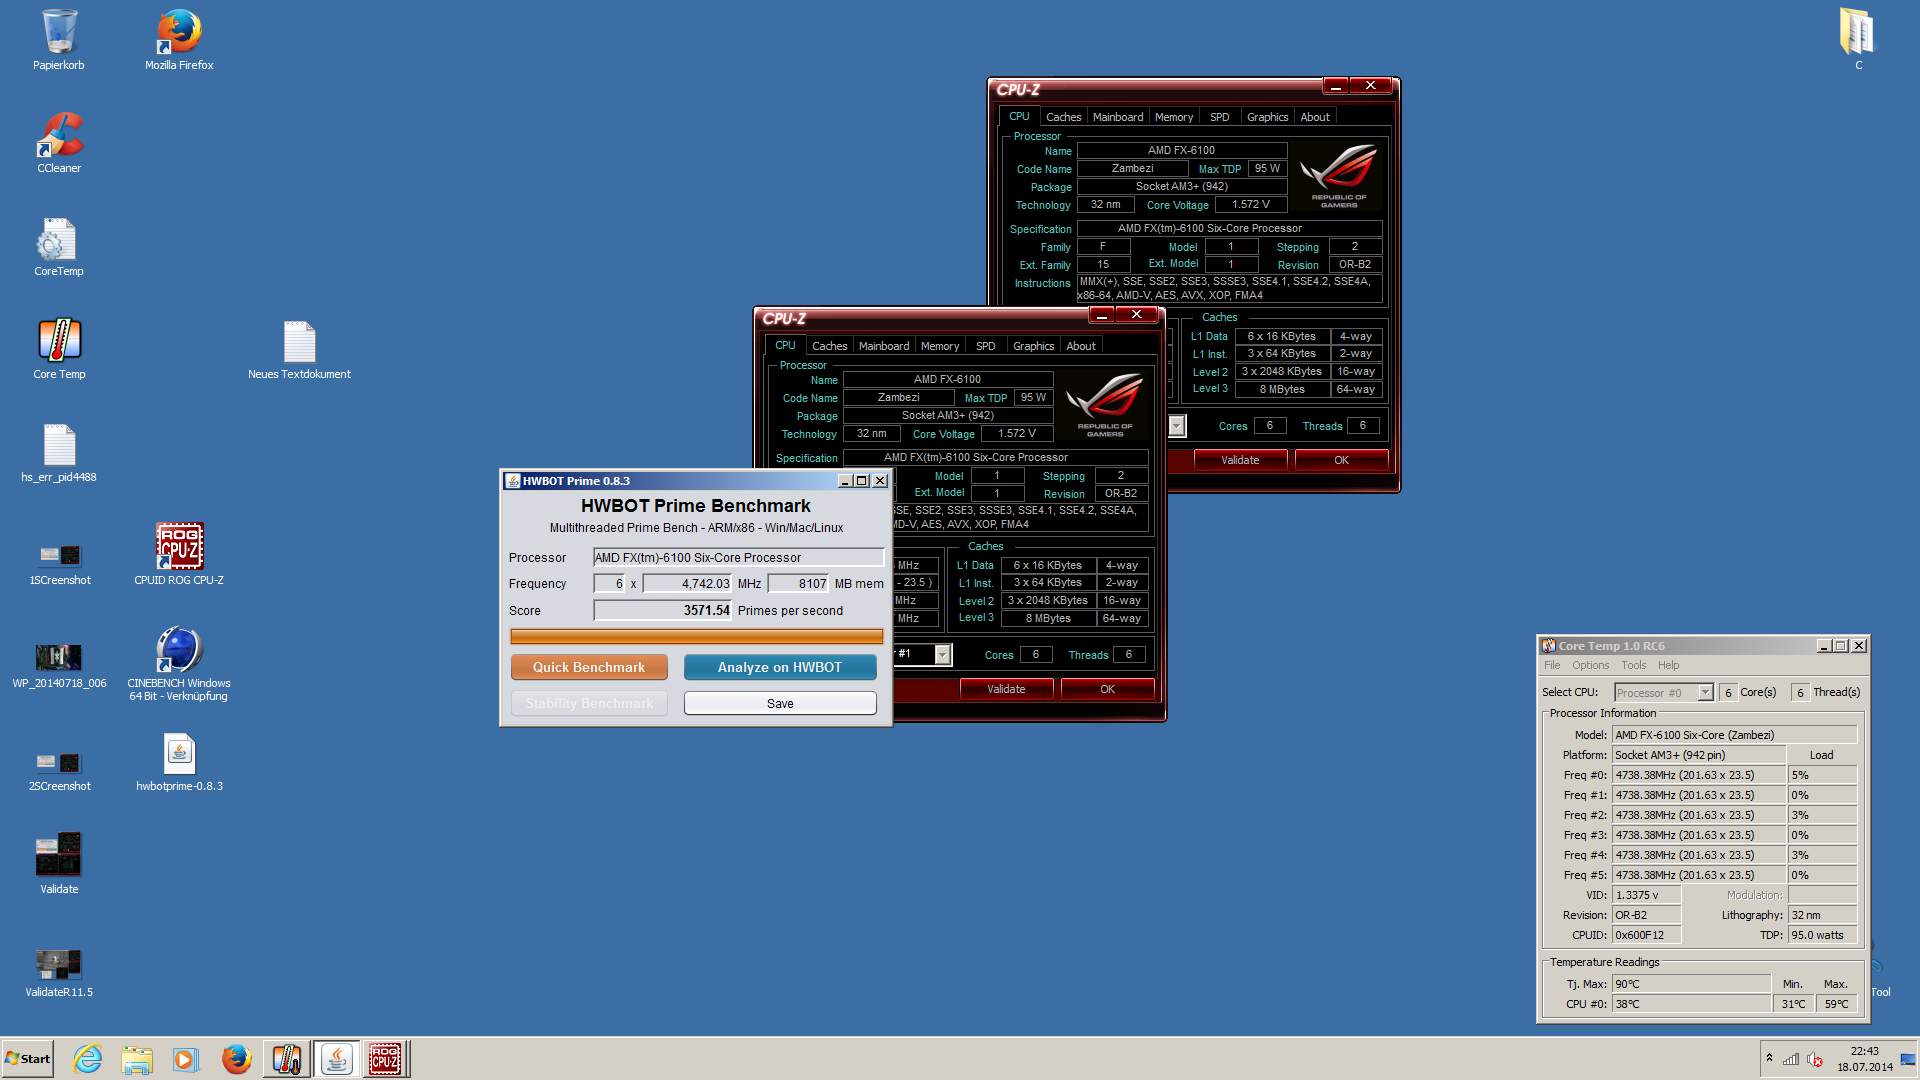The height and width of the screenshot is (1080, 1920).
Task: Select the WP_20140718_006 image file
Action: 59,666
